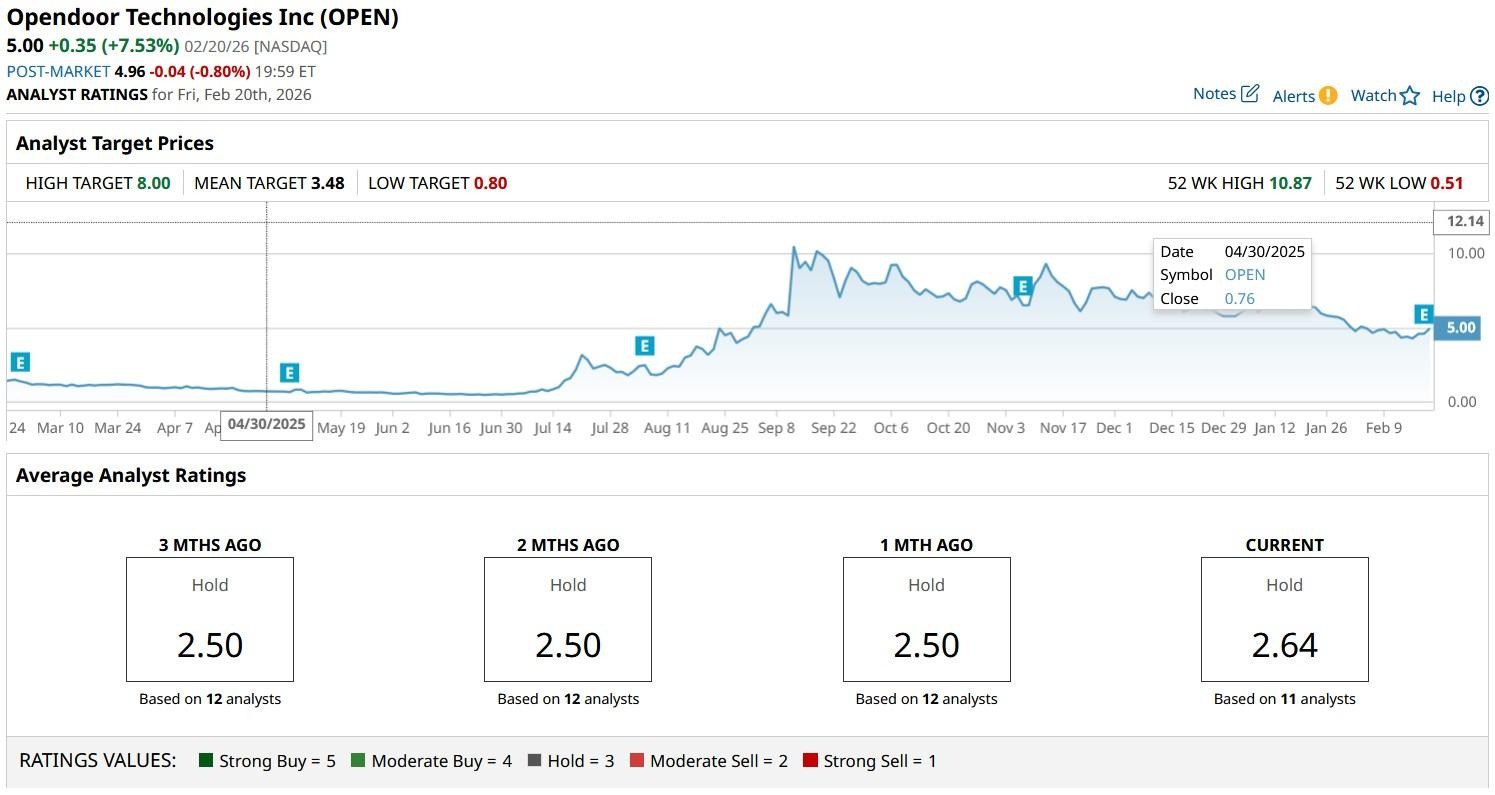The image size is (1495, 795).
Task: Select the CURRENT rating box showing 2.64
Action: [1285, 620]
